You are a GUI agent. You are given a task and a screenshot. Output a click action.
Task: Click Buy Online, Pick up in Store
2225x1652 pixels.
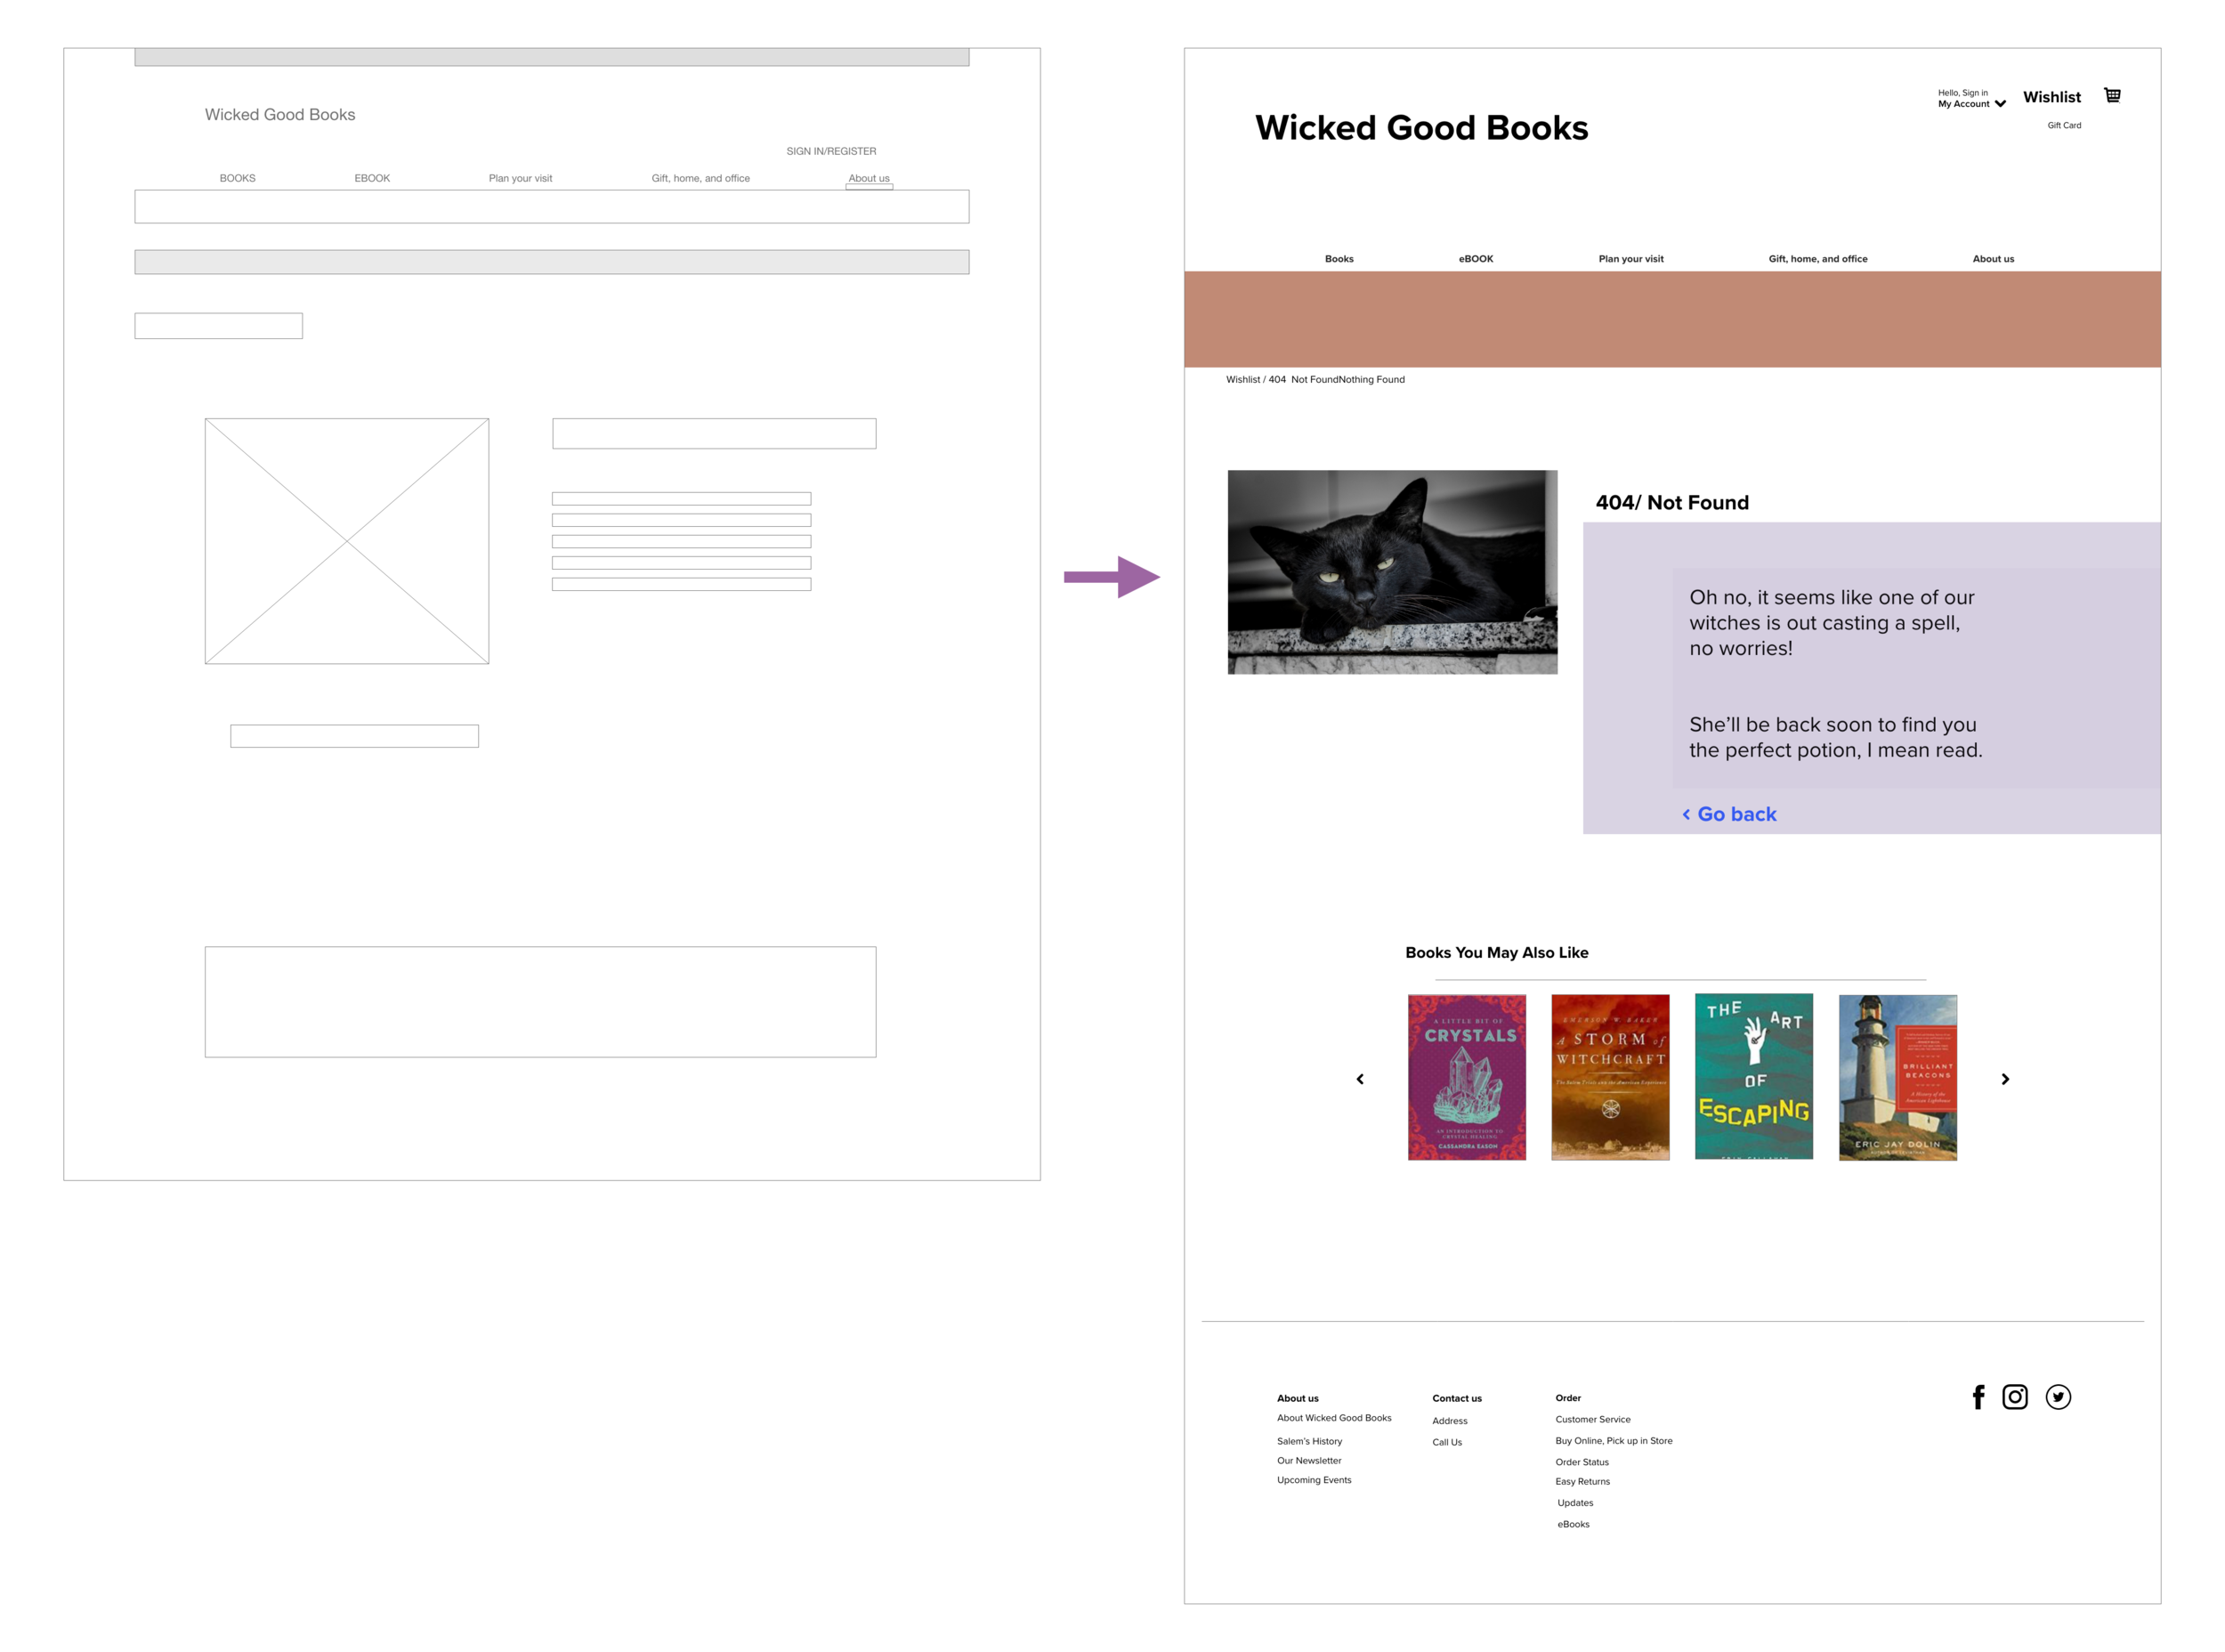pyautogui.click(x=1613, y=1441)
